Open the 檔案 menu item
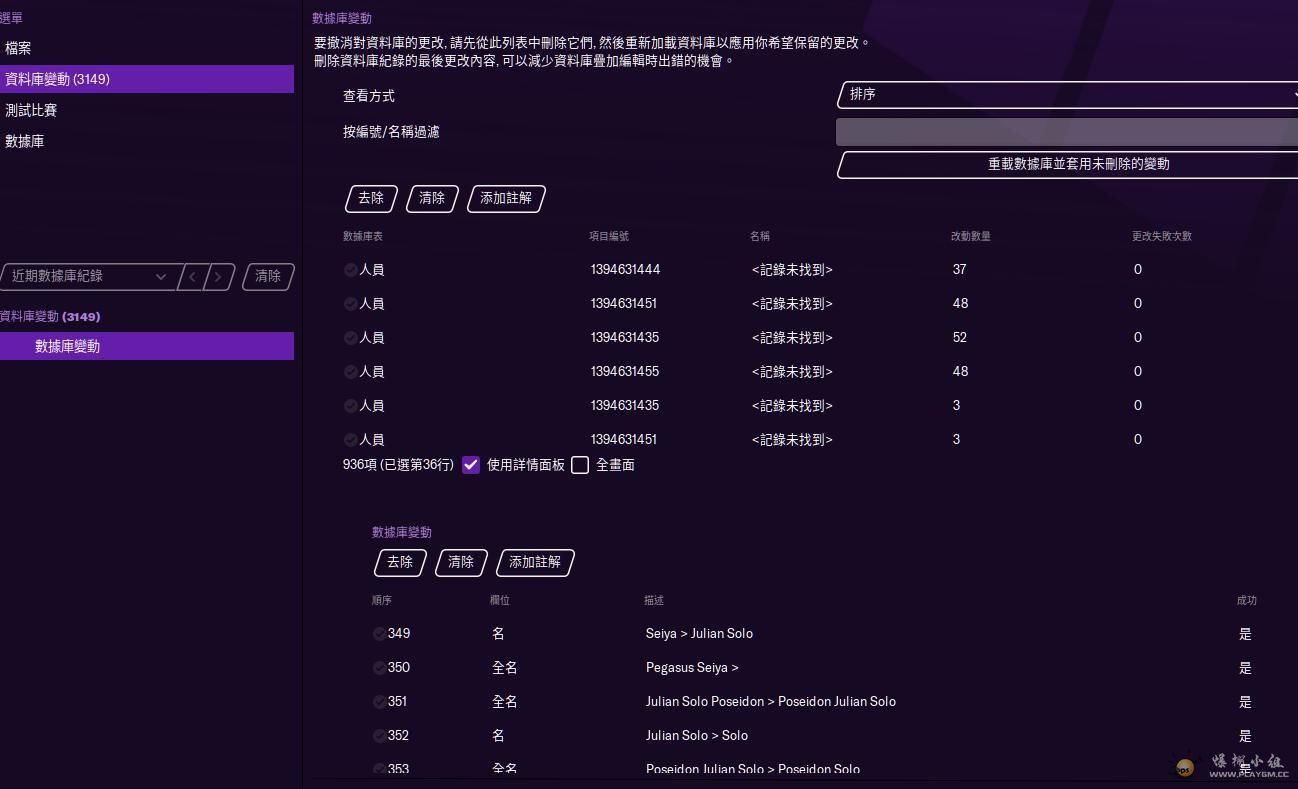Screen dimensions: 1298x789 pos(18,48)
